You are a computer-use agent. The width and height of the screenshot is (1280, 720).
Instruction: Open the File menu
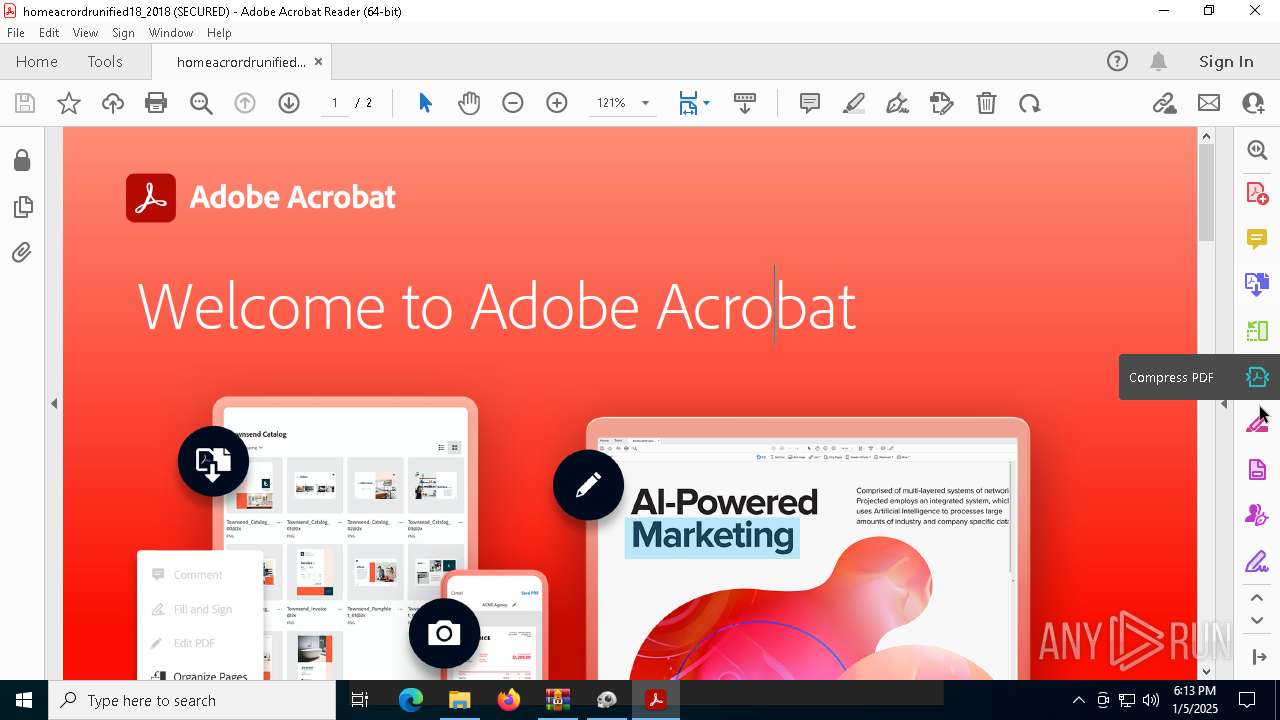16,33
